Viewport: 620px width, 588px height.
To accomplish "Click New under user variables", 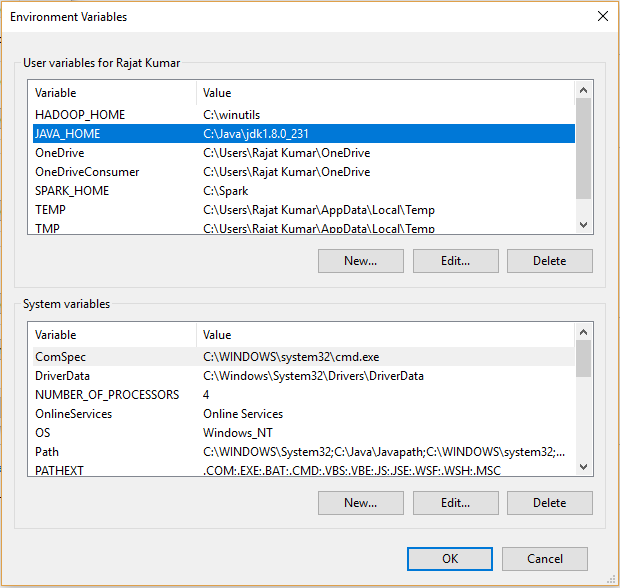I will click(360, 261).
